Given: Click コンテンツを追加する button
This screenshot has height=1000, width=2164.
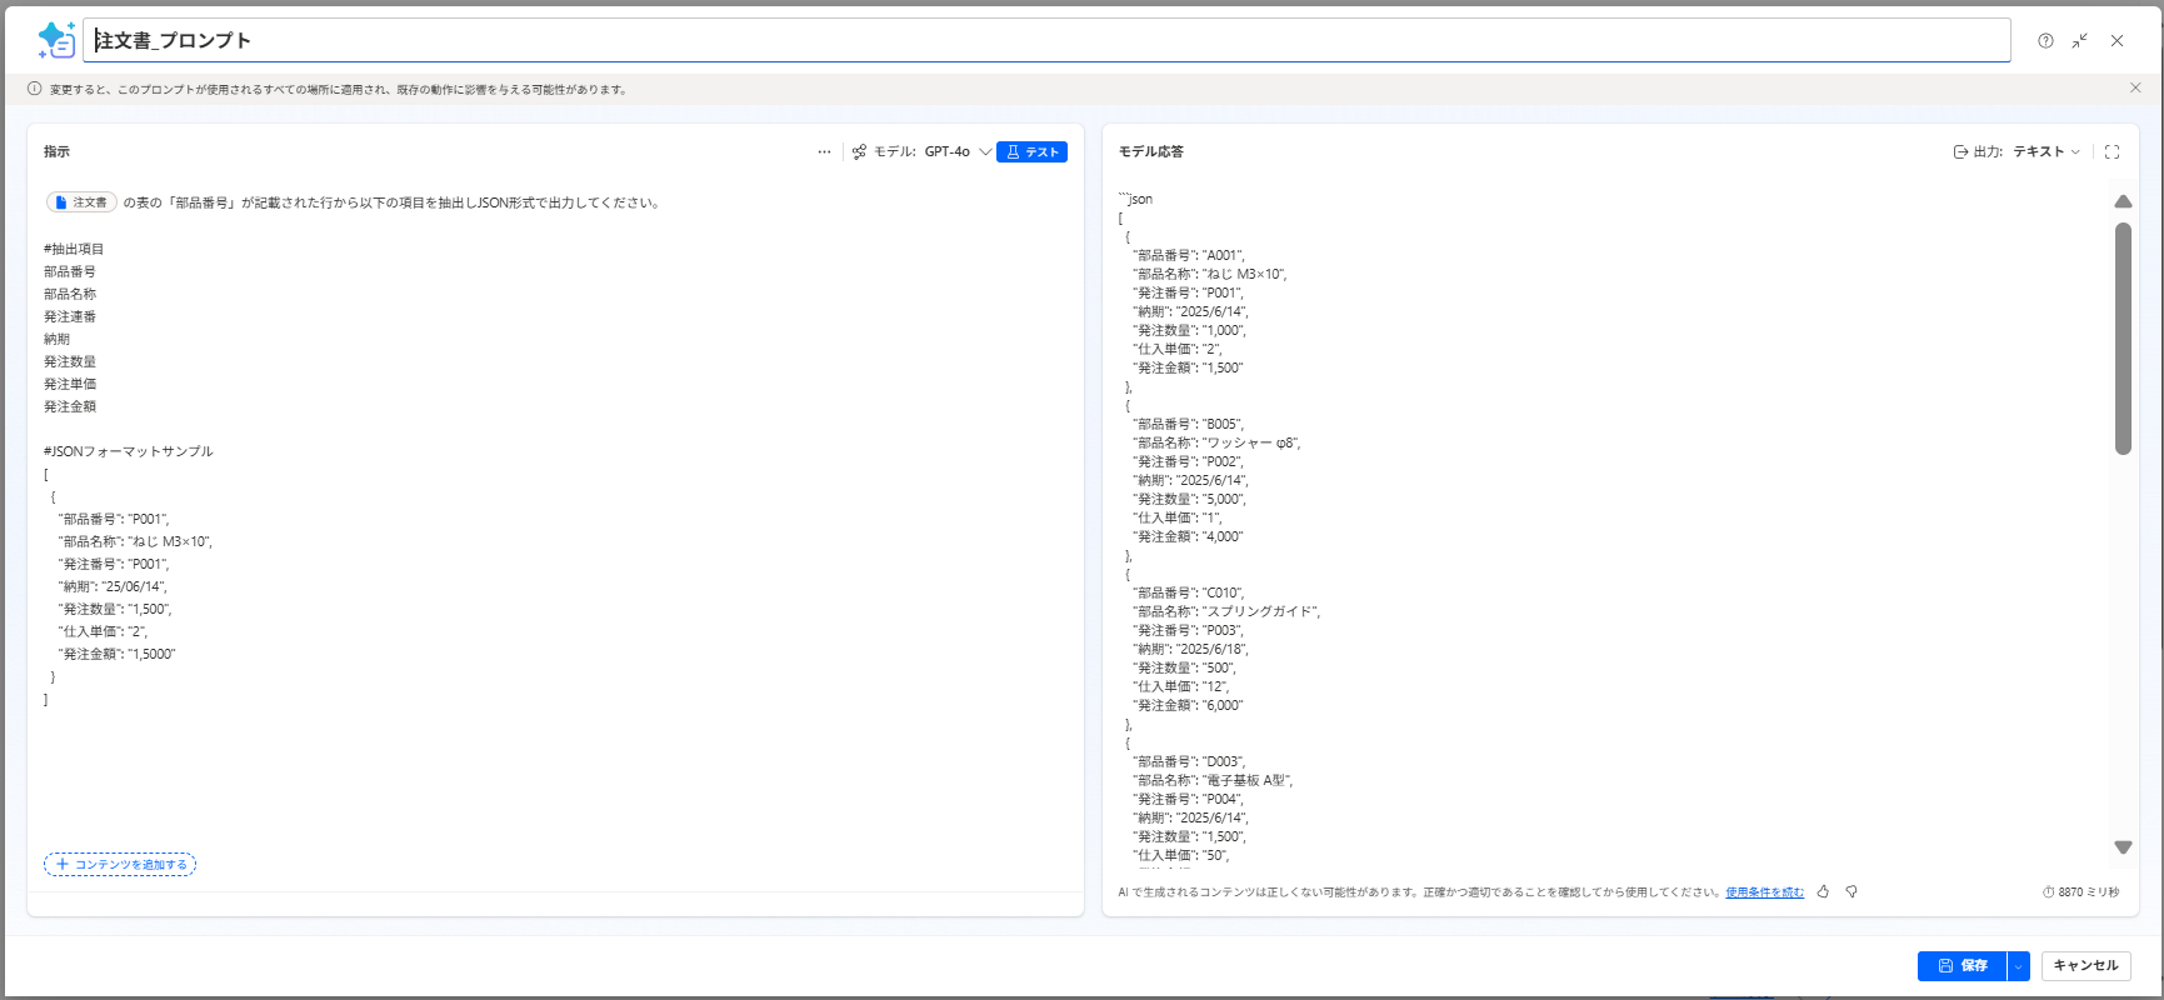Looking at the screenshot, I should click(120, 864).
